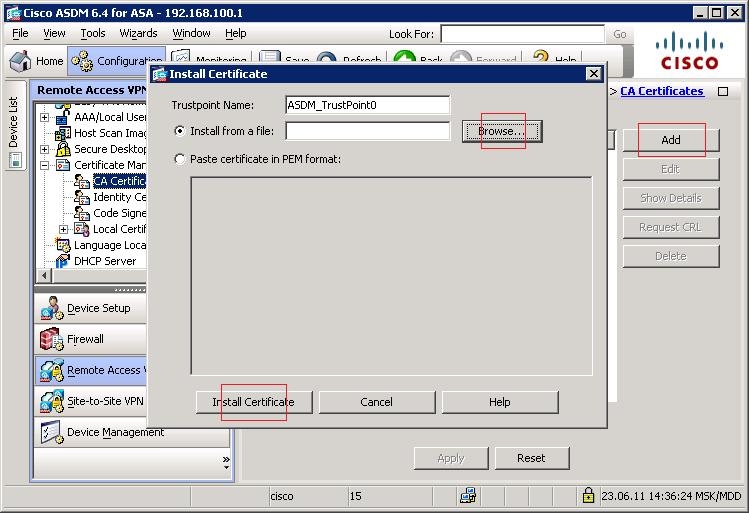Click the Device List sidebar icon
Image resolution: width=749 pixels, height=513 pixels.
(x=15, y=160)
